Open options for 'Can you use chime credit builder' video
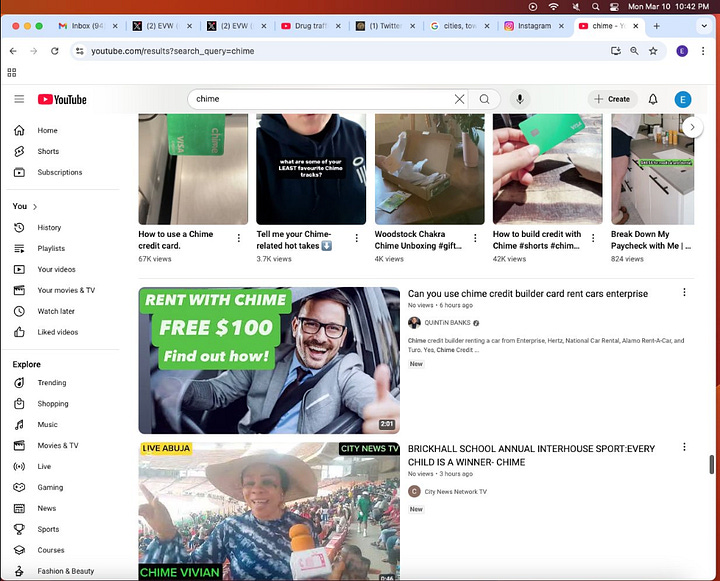The height and width of the screenshot is (581, 720). [x=684, y=292]
